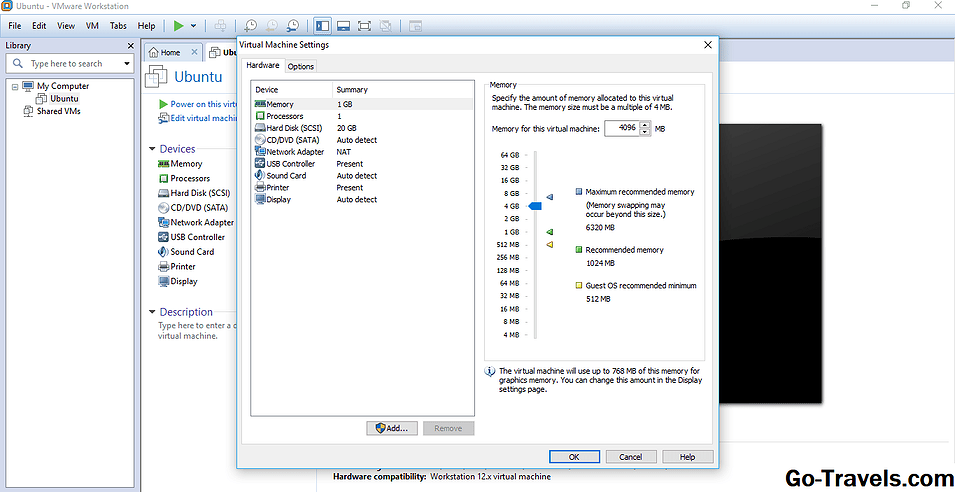Click the memory size input field
Screen dimensions: 955x492
coord(619,128)
